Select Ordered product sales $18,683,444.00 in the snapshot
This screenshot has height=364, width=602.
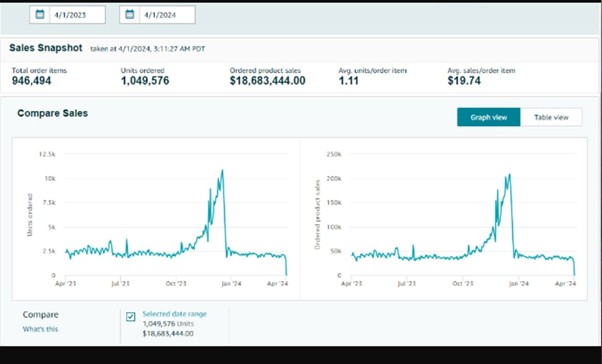(268, 81)
